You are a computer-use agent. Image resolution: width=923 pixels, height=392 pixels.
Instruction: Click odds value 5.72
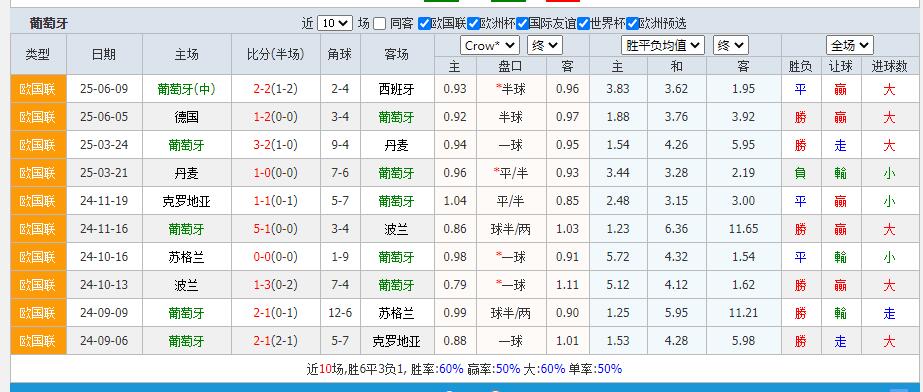618,257
